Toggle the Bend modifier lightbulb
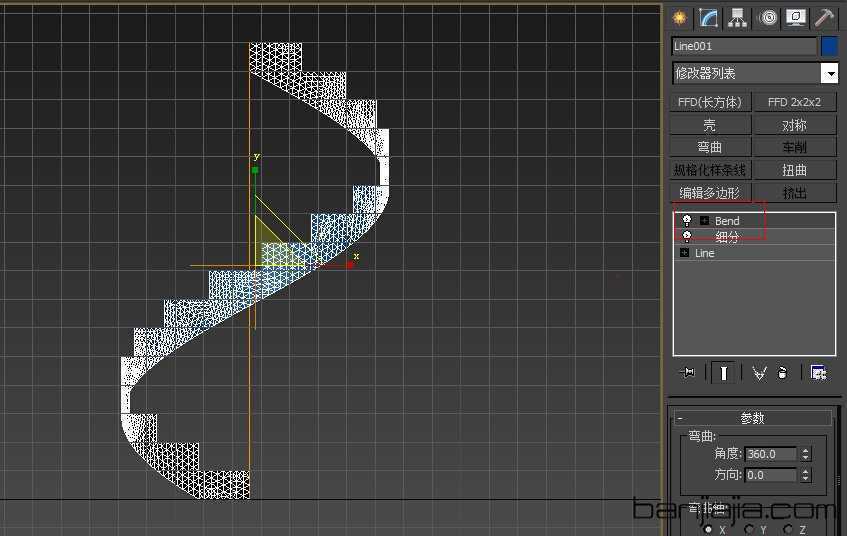Screen dimensions: 847x536 687,220
